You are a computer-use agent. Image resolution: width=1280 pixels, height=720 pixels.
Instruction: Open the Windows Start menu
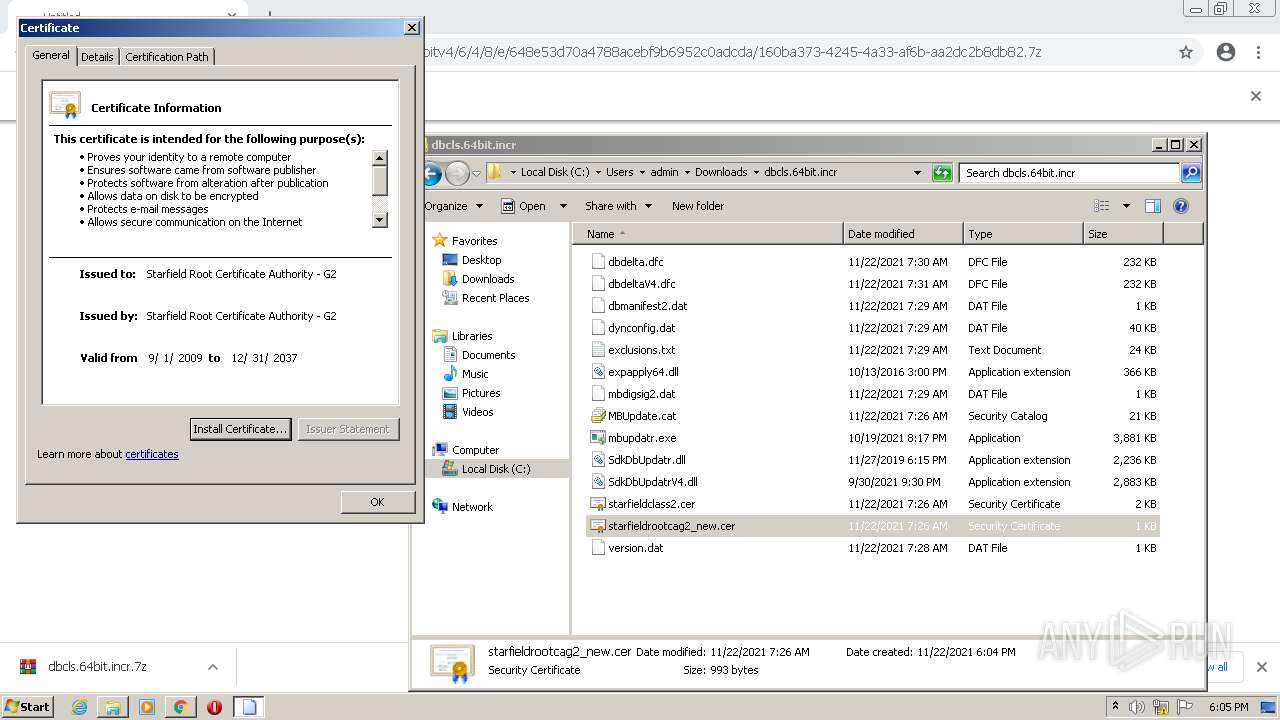pyautogui.click(x=27, y=707)
